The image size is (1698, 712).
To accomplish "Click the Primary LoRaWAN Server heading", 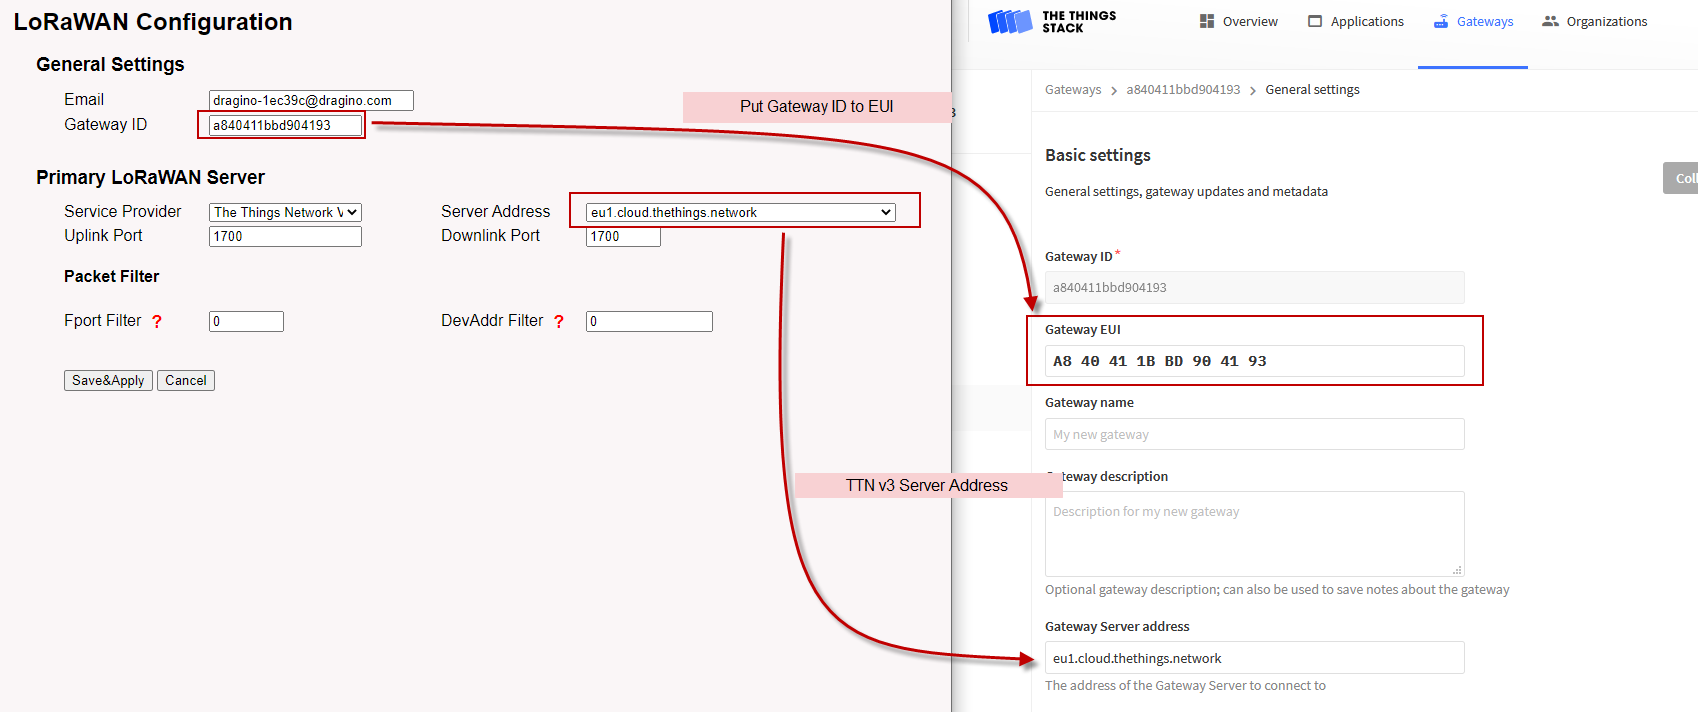I will pos(150,177).
